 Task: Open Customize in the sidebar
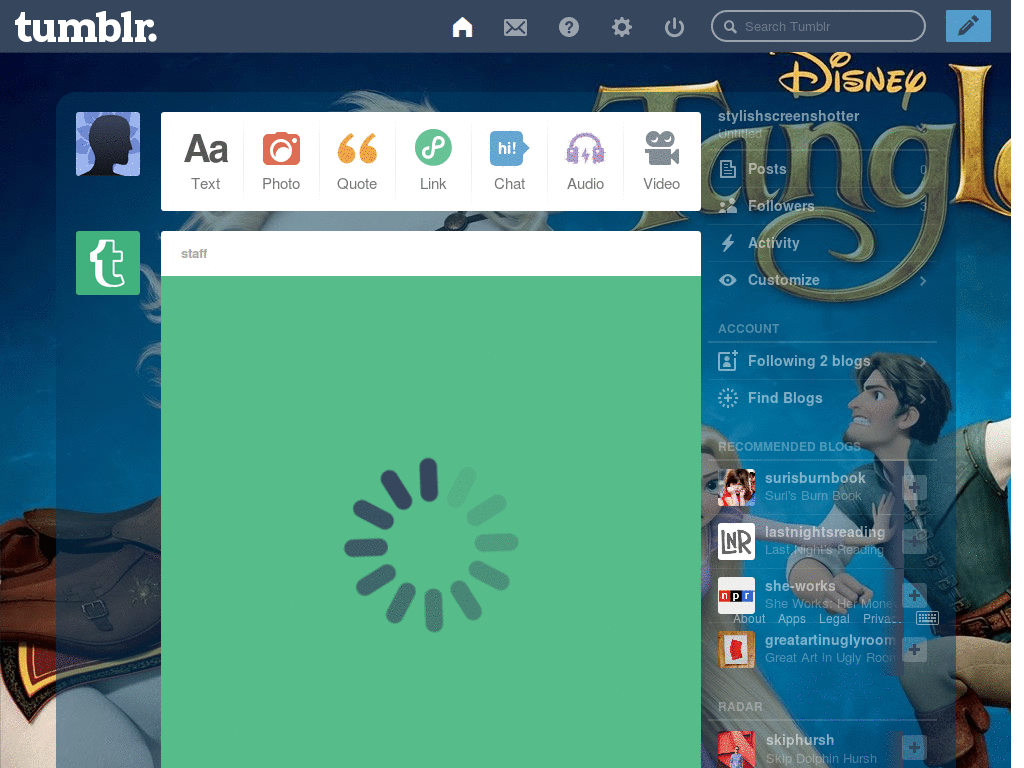(823, 280)
